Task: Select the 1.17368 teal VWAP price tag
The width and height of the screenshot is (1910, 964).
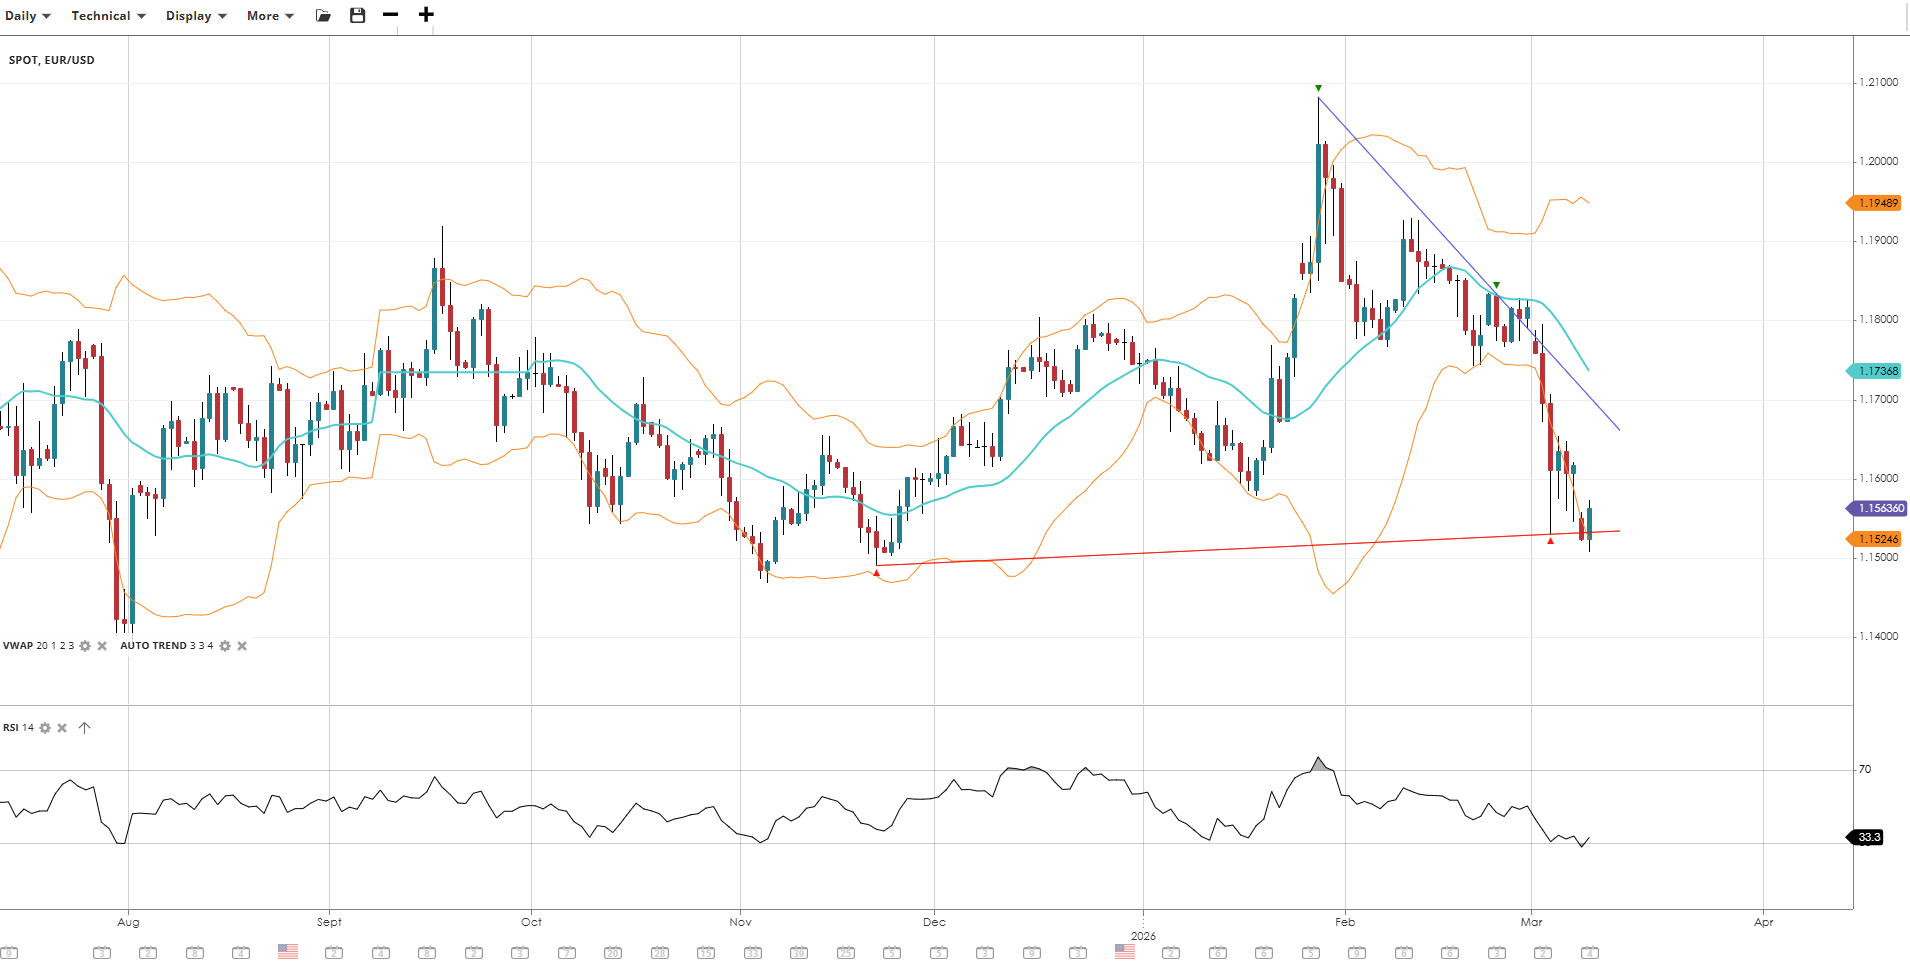Action: (x=1877, y=371)
